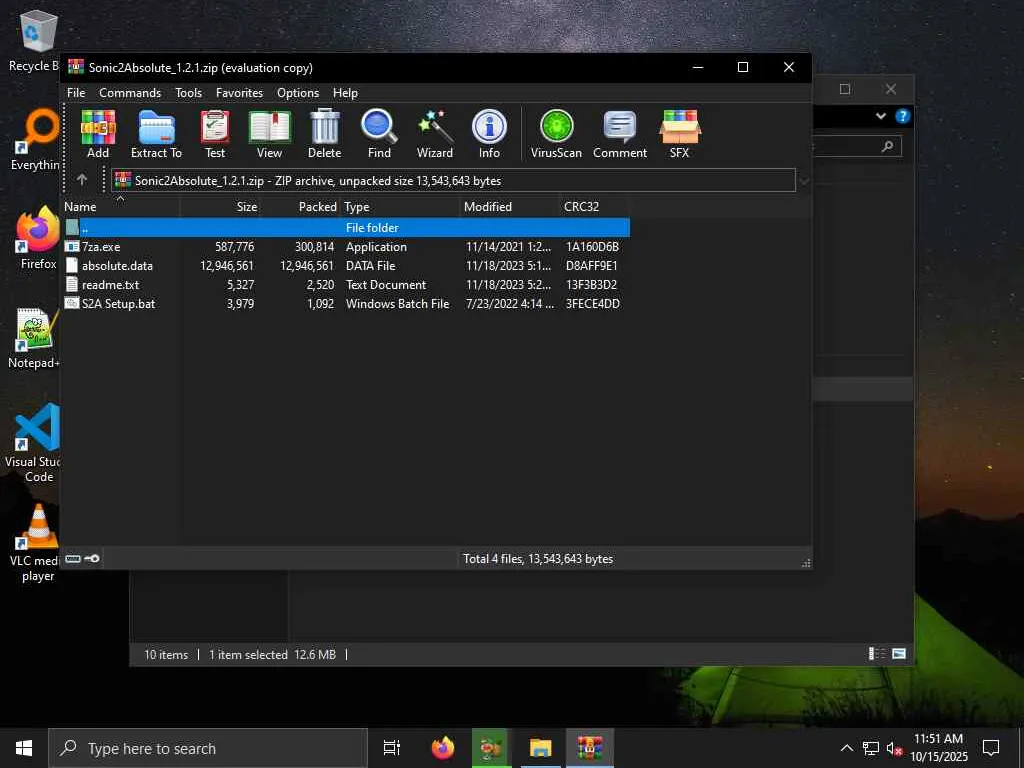
Task: Click the archive path address field
Action: pos(453,180)
